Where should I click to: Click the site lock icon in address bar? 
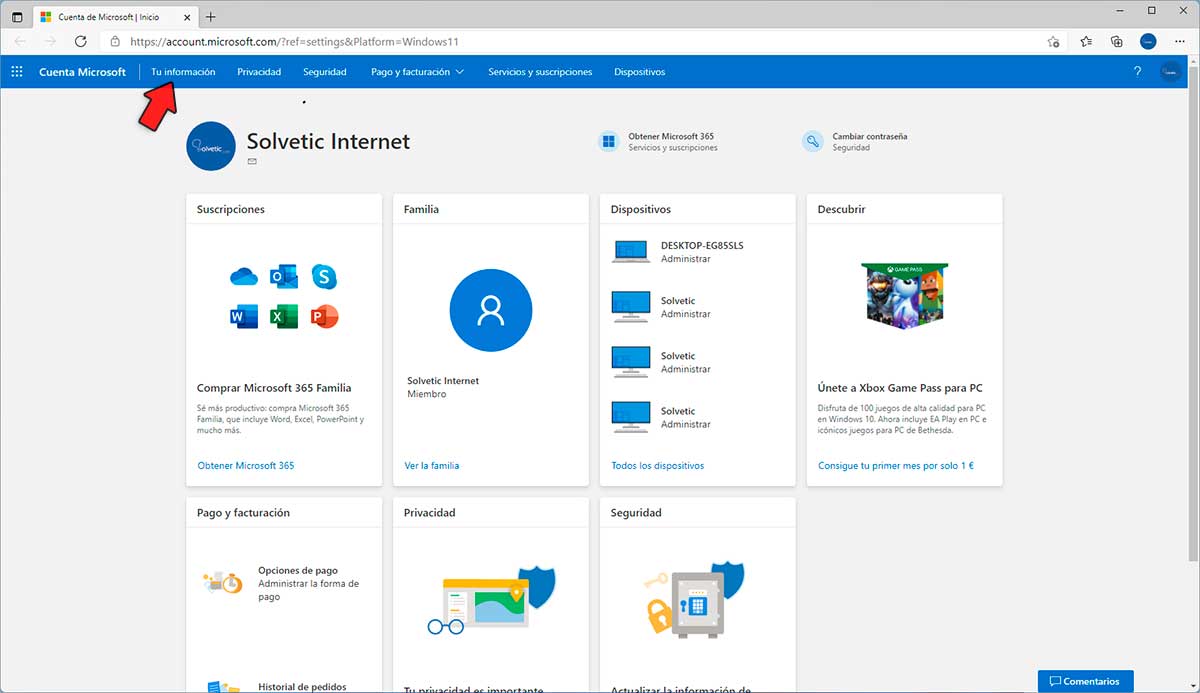point(115,42)
